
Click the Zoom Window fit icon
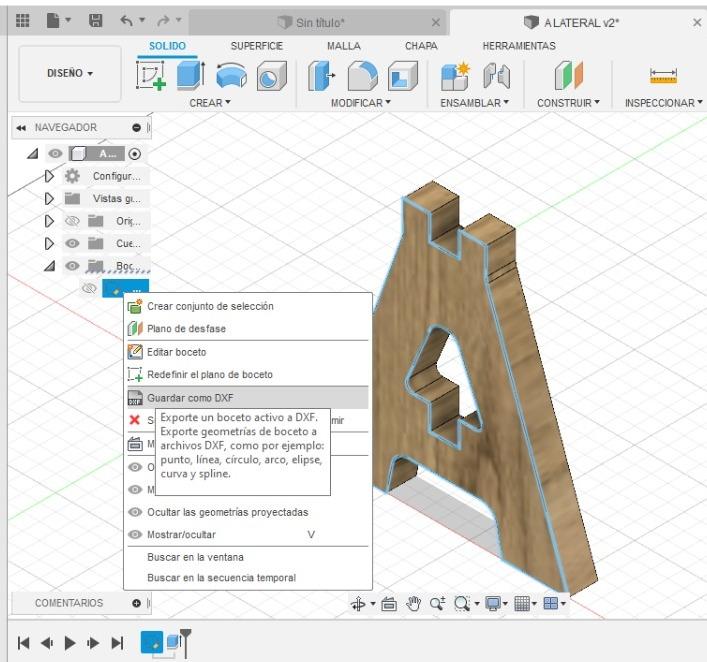(461, 603)
